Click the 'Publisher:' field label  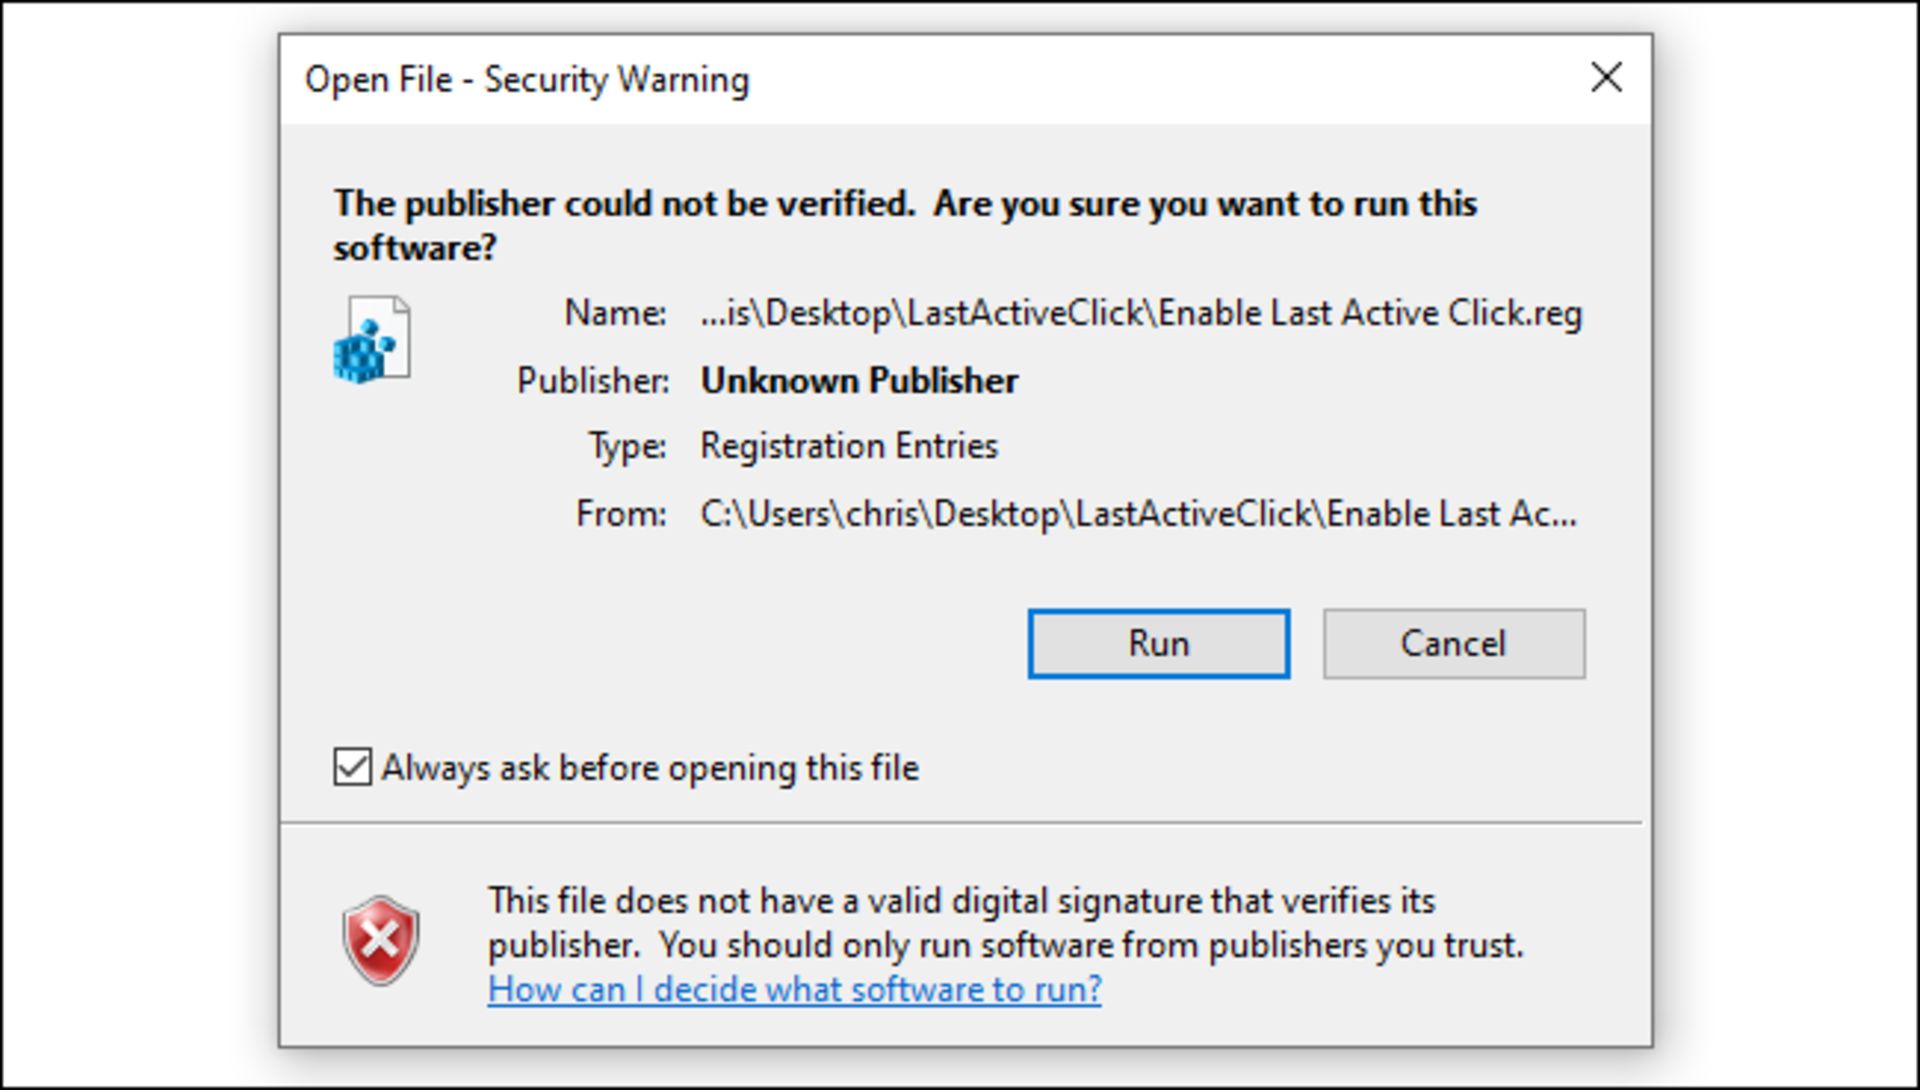(x=592, y=381)
